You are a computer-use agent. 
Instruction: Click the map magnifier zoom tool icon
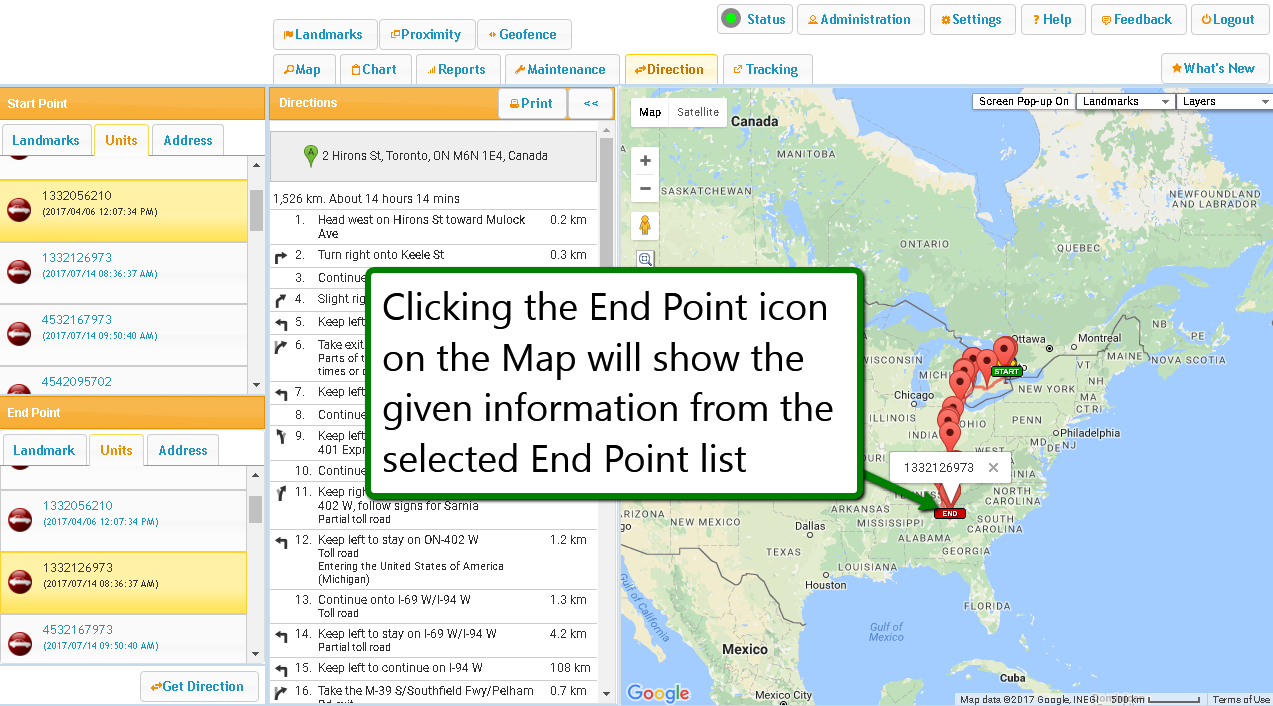[645, 260]
